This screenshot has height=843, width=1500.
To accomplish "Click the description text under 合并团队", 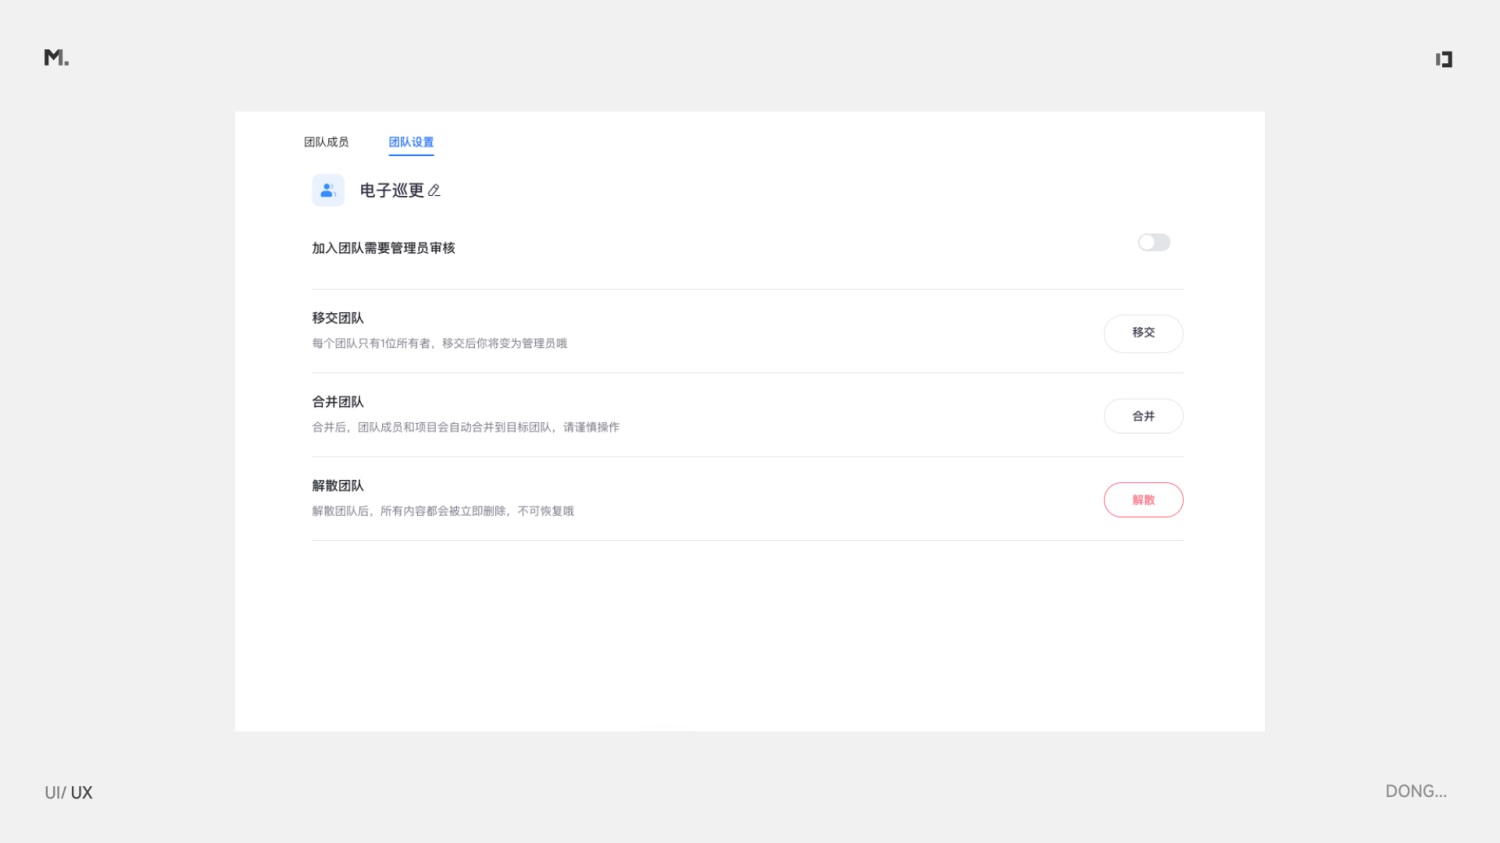I will pos(465,427).
